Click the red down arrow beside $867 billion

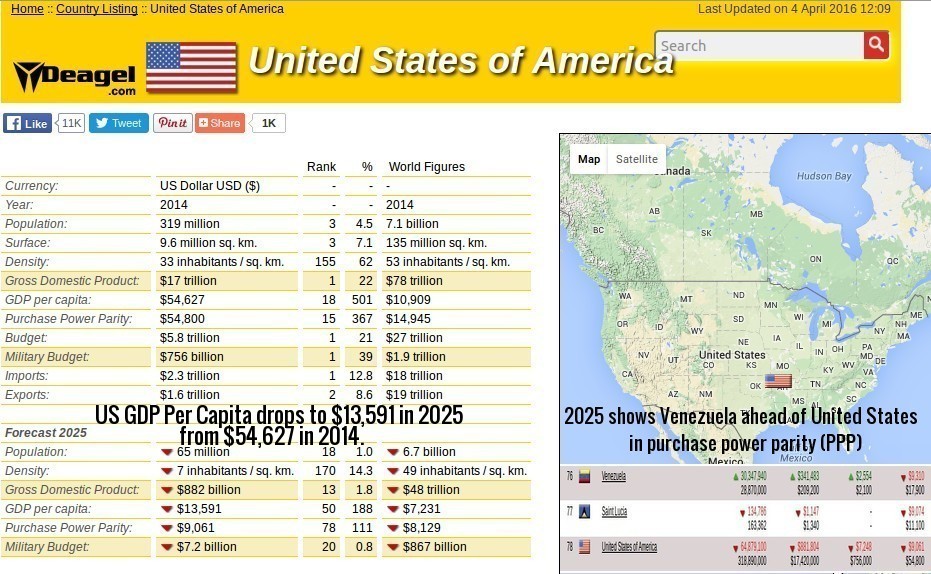click(392, 547)
